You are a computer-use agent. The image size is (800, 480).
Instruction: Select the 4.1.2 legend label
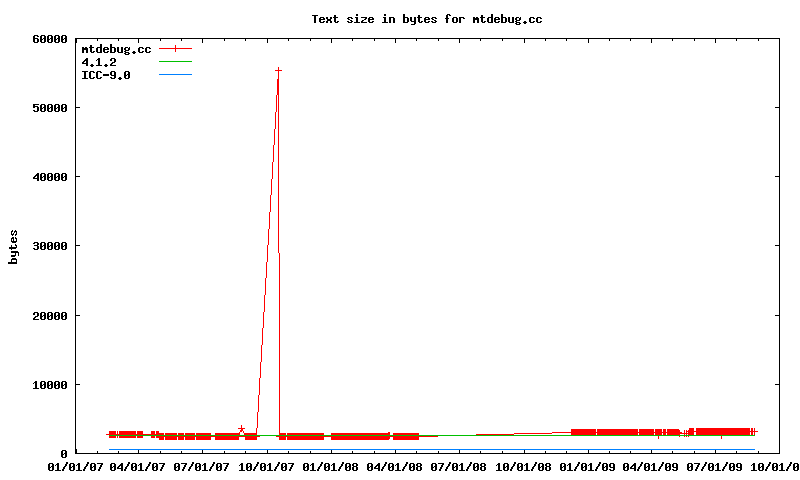pyautogui.click(x=99, y=62)
